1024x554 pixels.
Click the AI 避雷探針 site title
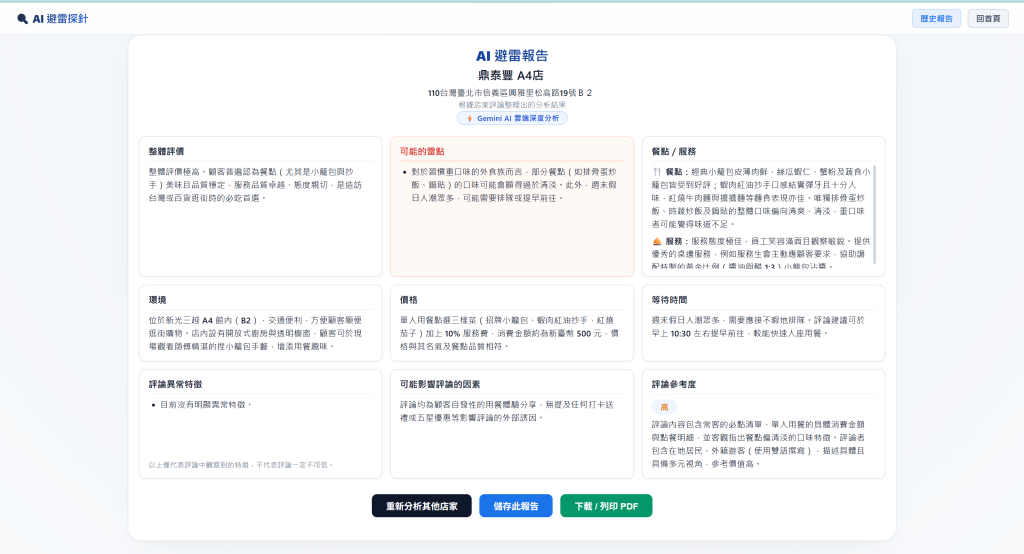click(60, 19)
